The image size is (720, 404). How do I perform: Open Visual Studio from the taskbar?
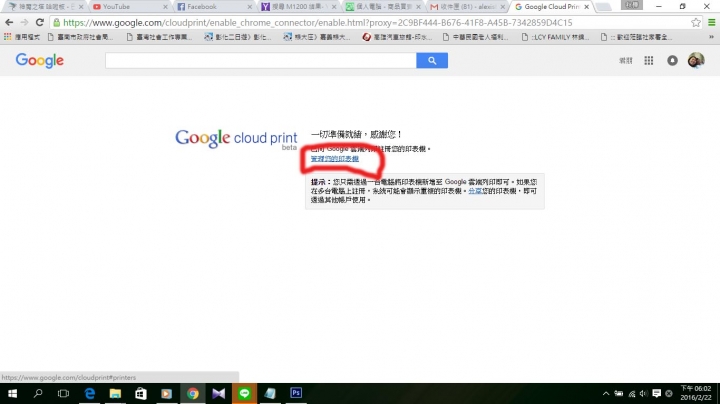tap(219, 393)
